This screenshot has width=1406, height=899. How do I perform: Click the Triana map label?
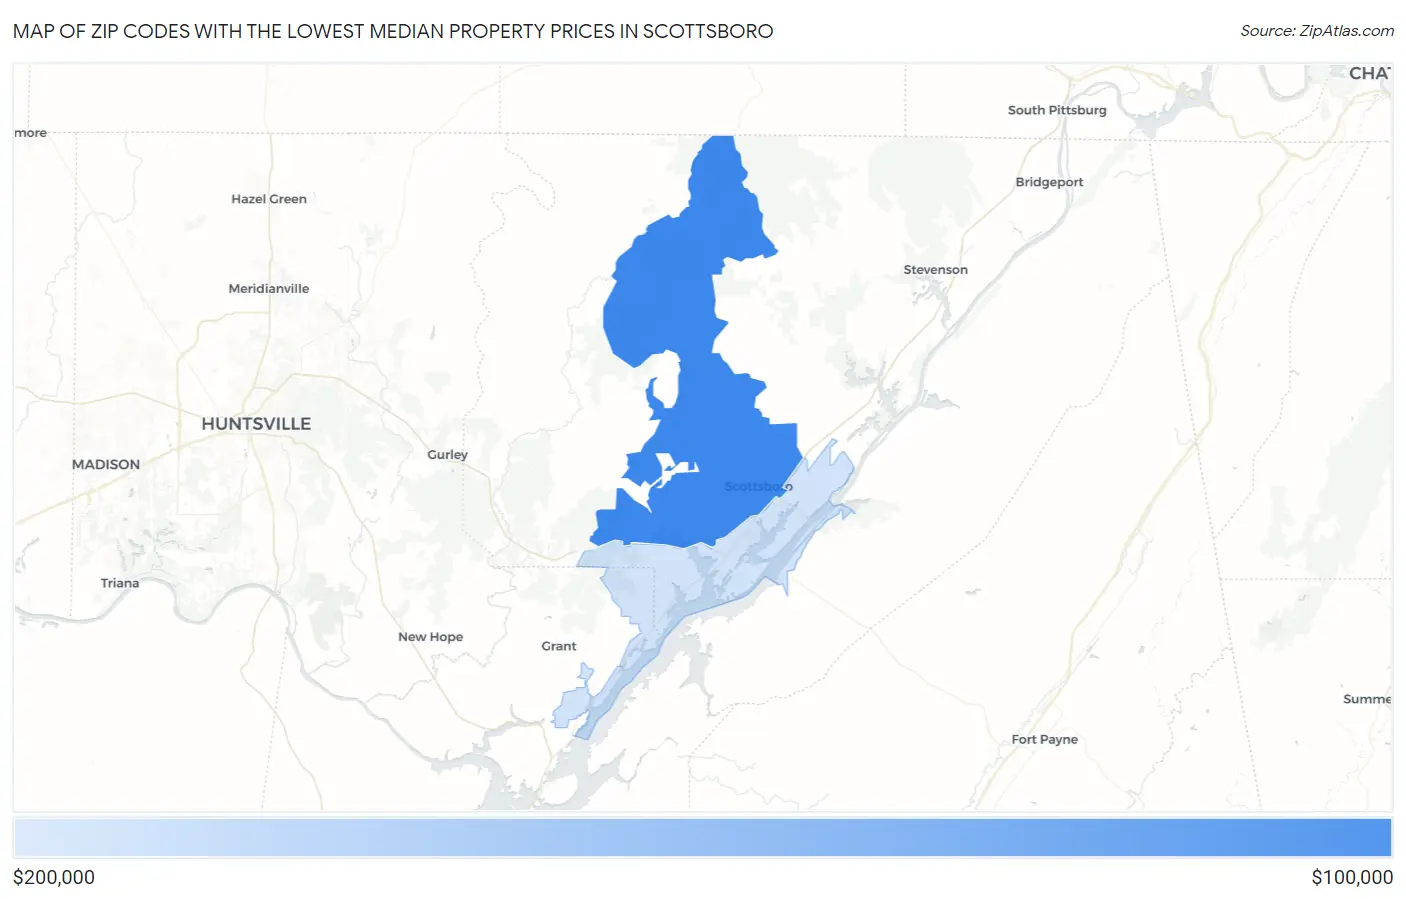(120, 583)
